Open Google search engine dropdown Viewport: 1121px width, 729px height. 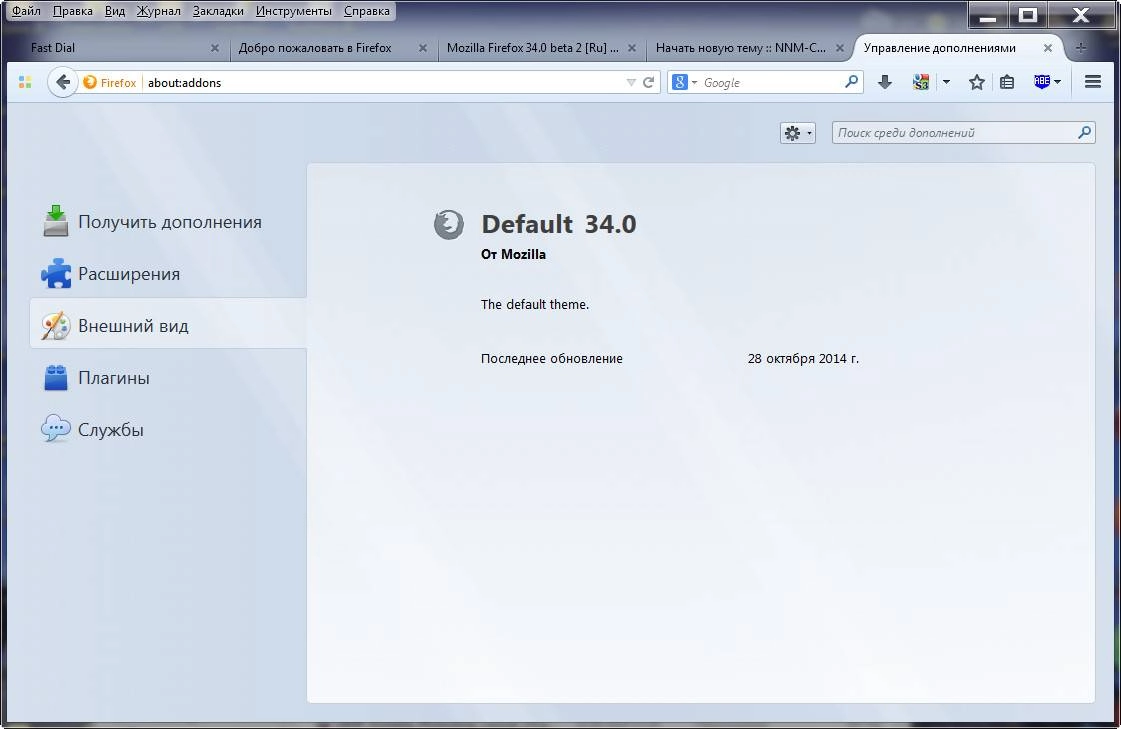(684, 82)
